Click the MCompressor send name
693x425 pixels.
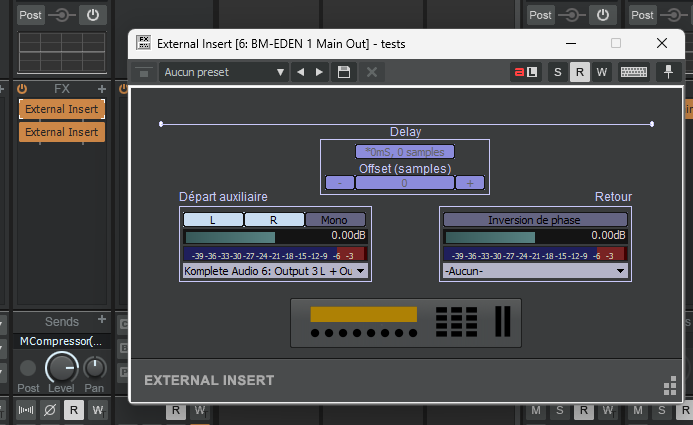tap(61, 342)
